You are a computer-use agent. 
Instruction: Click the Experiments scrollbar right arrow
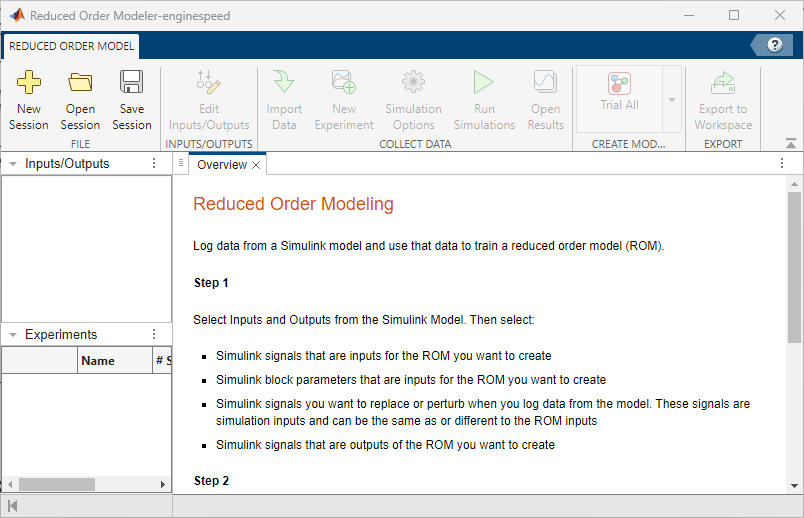click(163, 484)
